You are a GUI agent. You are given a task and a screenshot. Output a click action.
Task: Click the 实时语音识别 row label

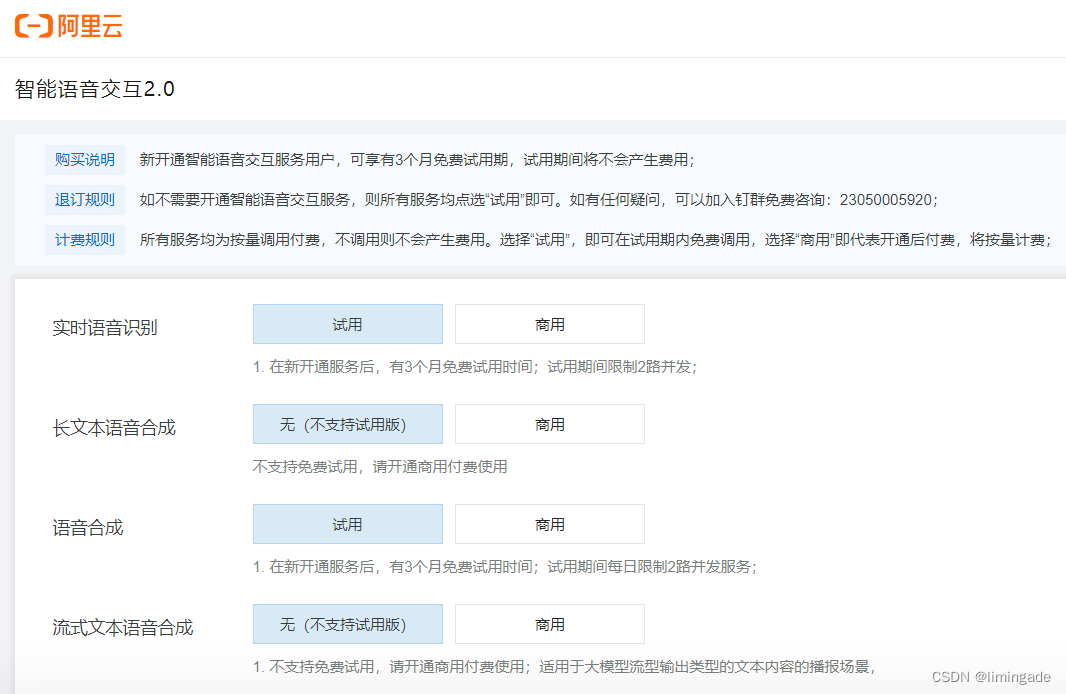pos(105,328)
